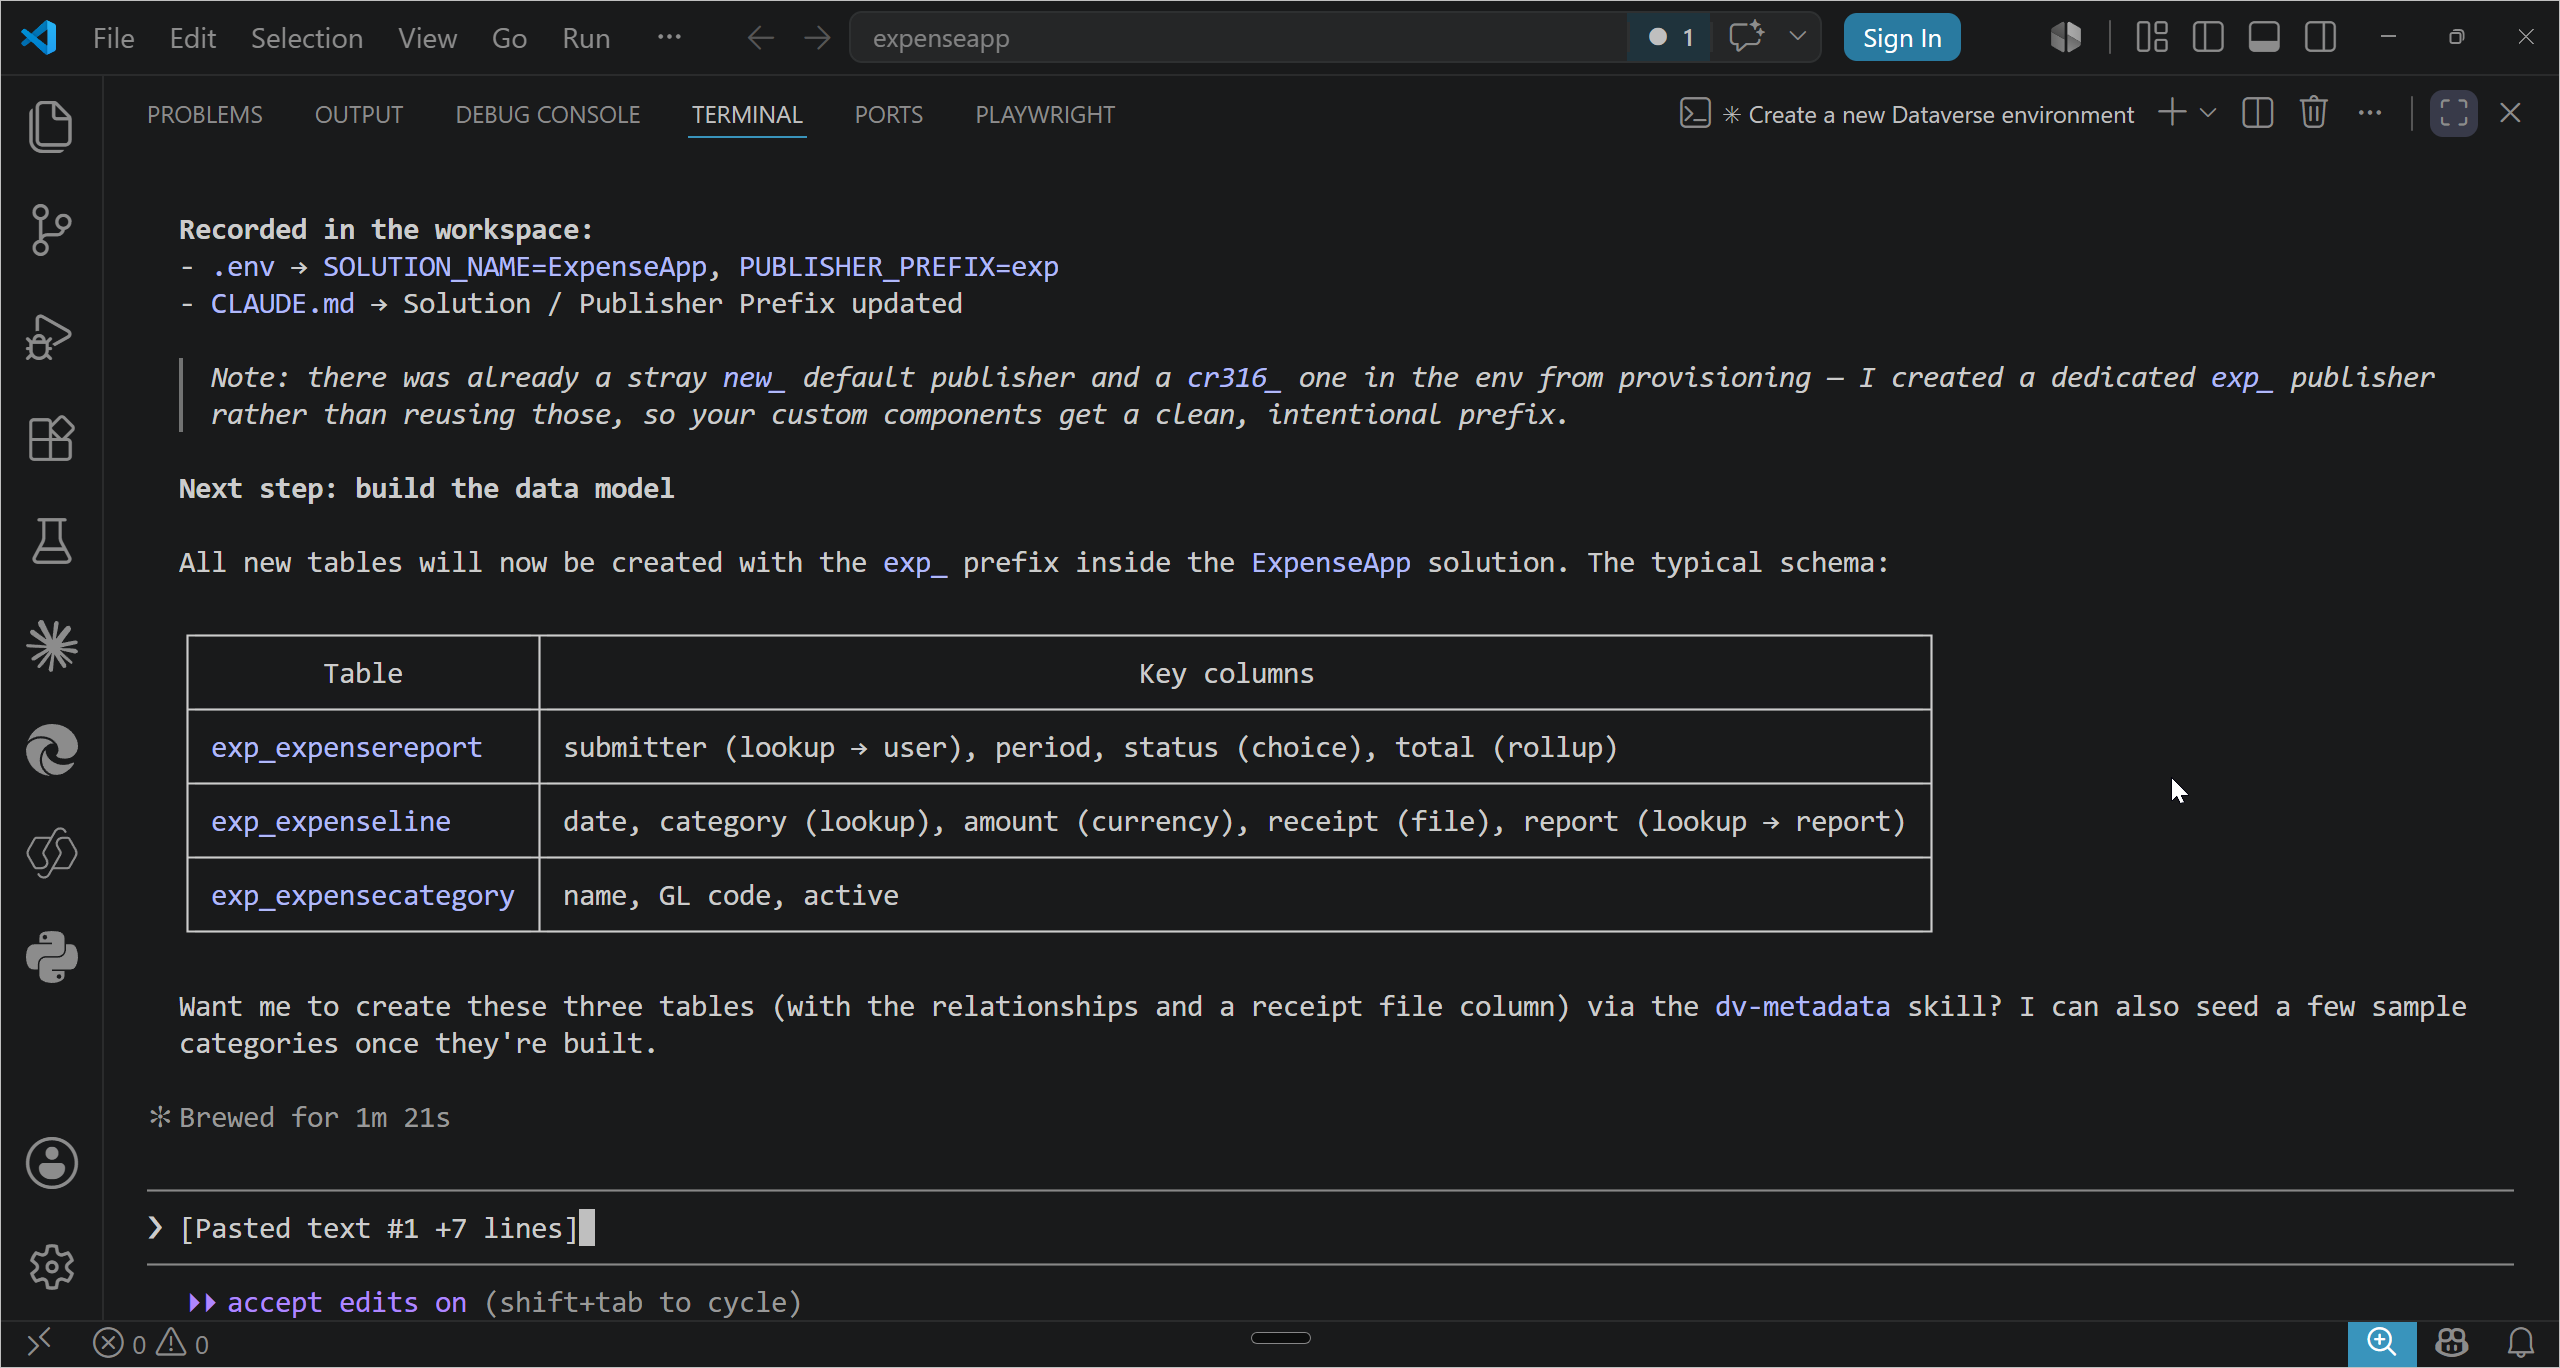2560x1368 pixels.
Task: Click the indicator badge showing 1 in search bar
Action: point(1671,38)
